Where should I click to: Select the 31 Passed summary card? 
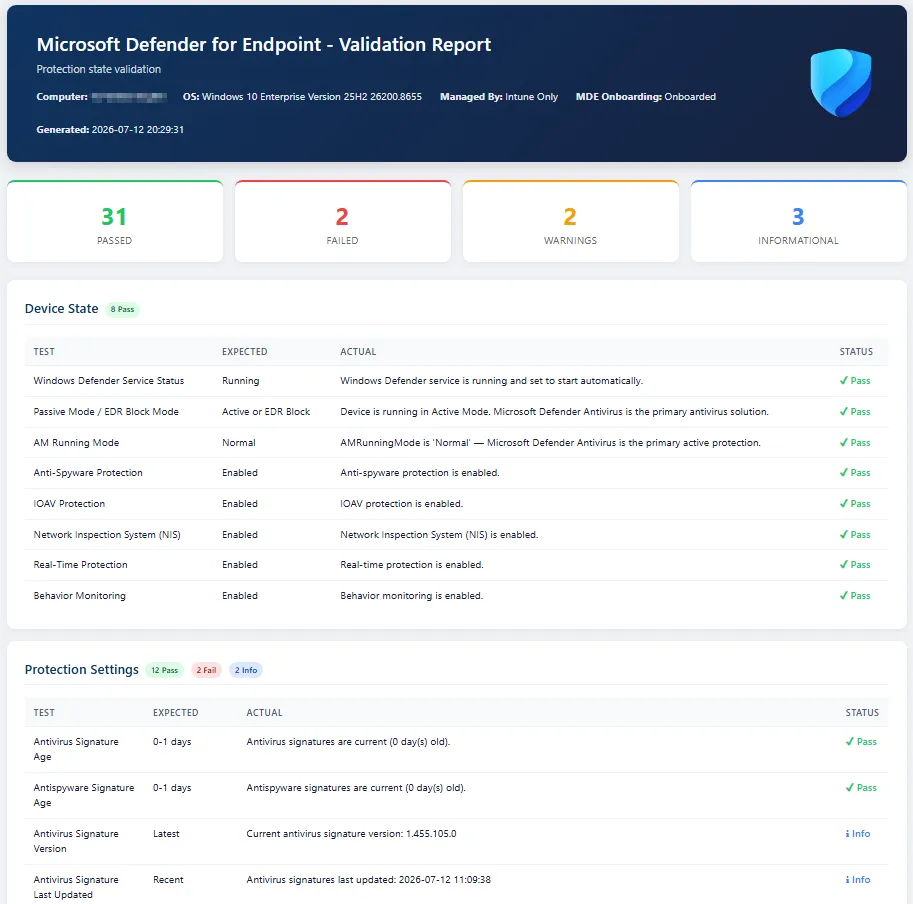click(x=115, y=221)
